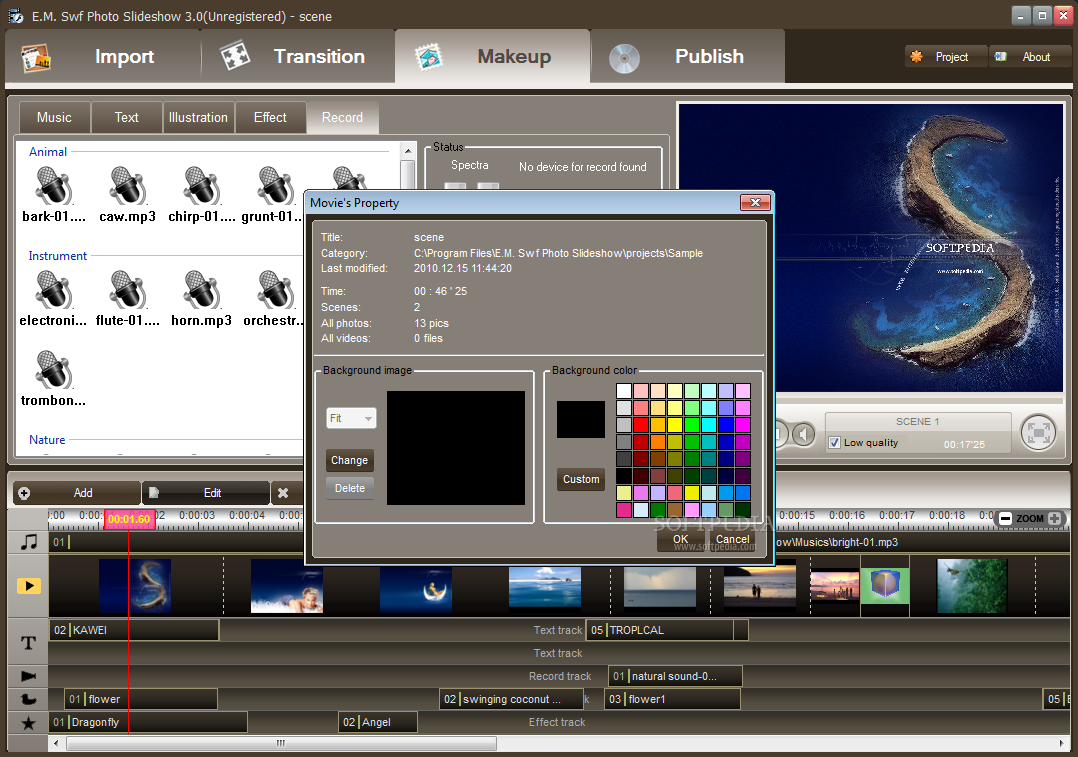Image resolution: width=1078 pixels, height=757 pixels.
Task: Click the timeline scrollbar right arrow
Action: [1062, 743]
